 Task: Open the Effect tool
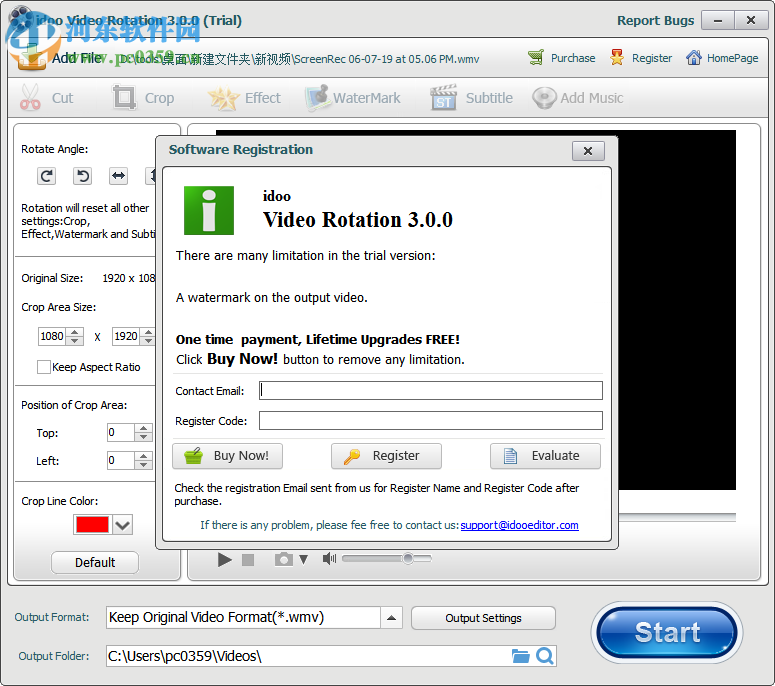click(x=244, y=98)
